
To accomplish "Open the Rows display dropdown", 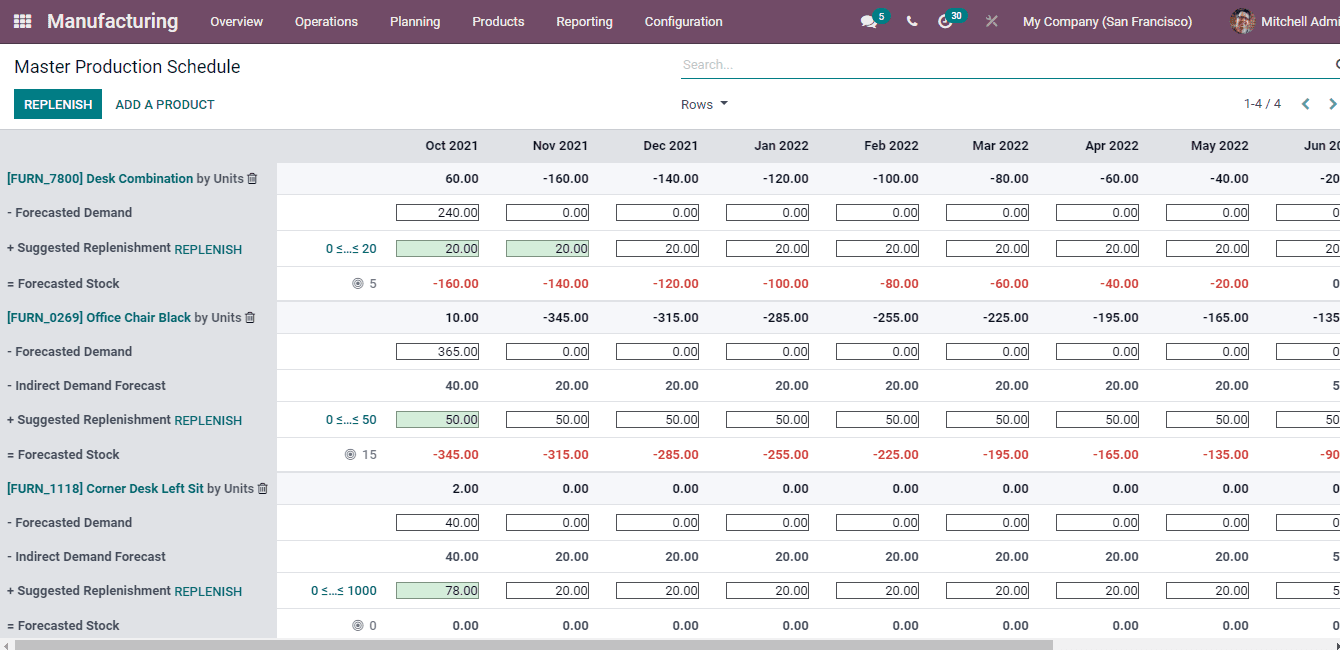I will tap(704, 104).
